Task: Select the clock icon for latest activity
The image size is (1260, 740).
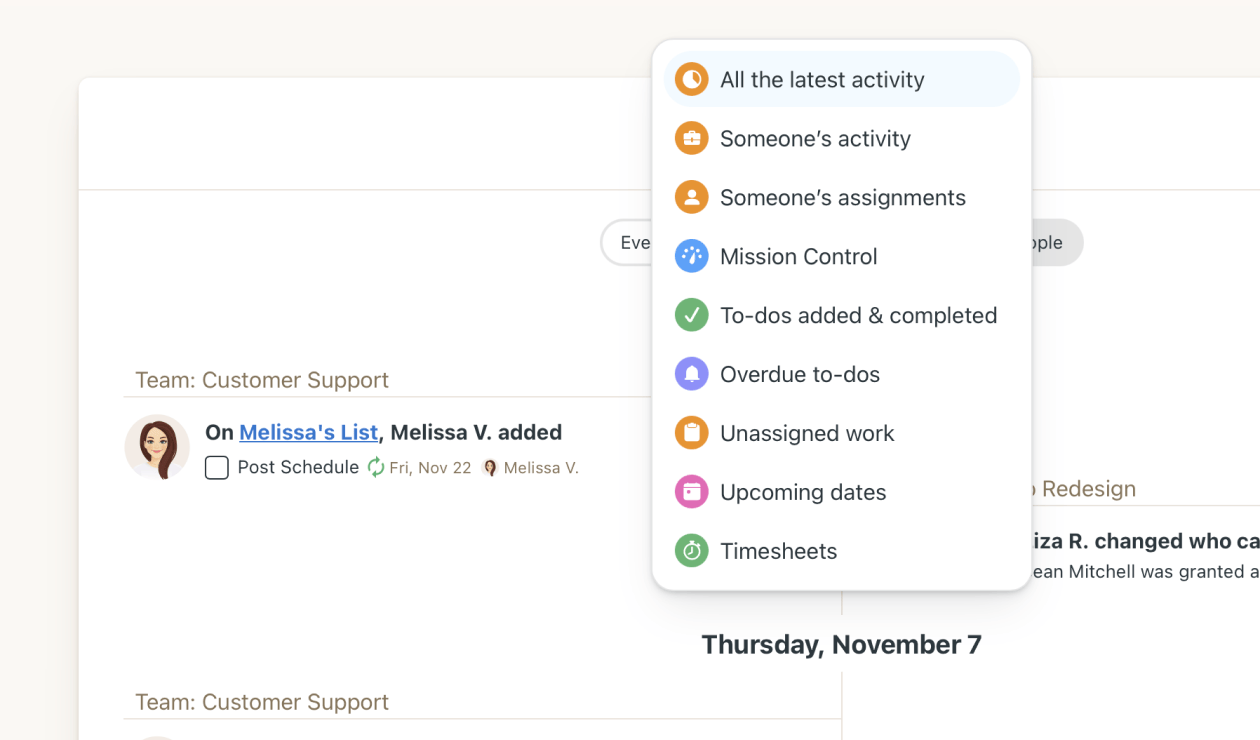Action: pos(691,79)
